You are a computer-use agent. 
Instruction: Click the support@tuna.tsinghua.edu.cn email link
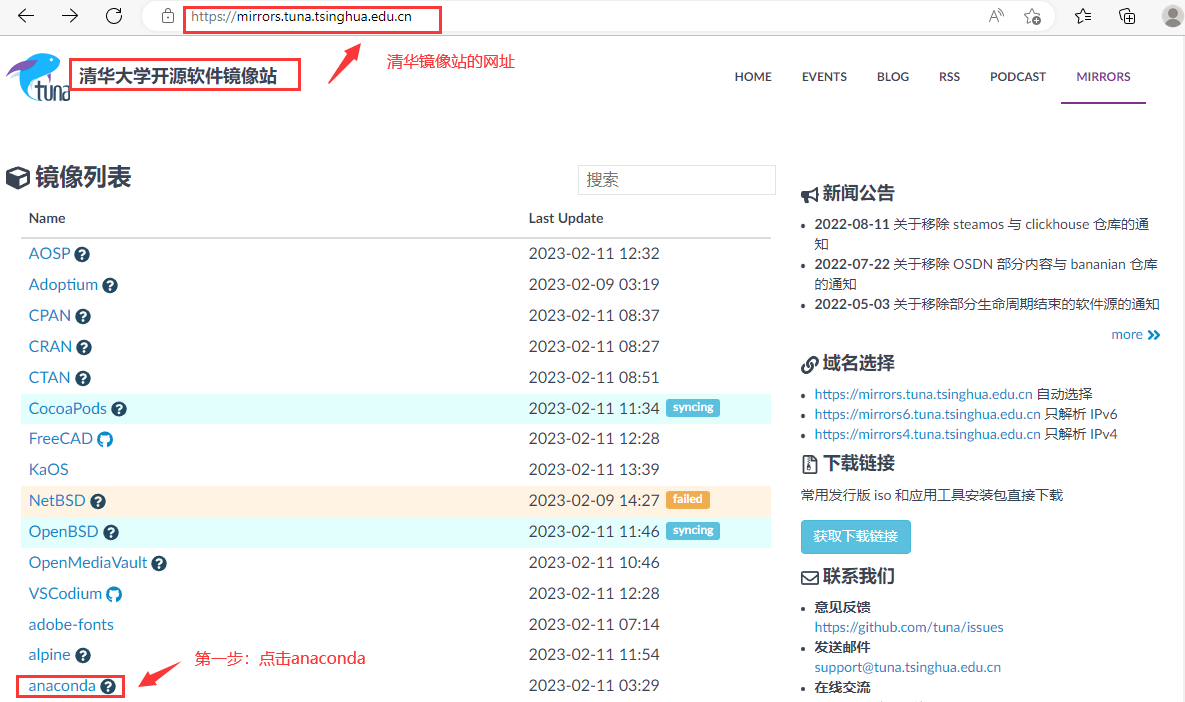point(907,667)
